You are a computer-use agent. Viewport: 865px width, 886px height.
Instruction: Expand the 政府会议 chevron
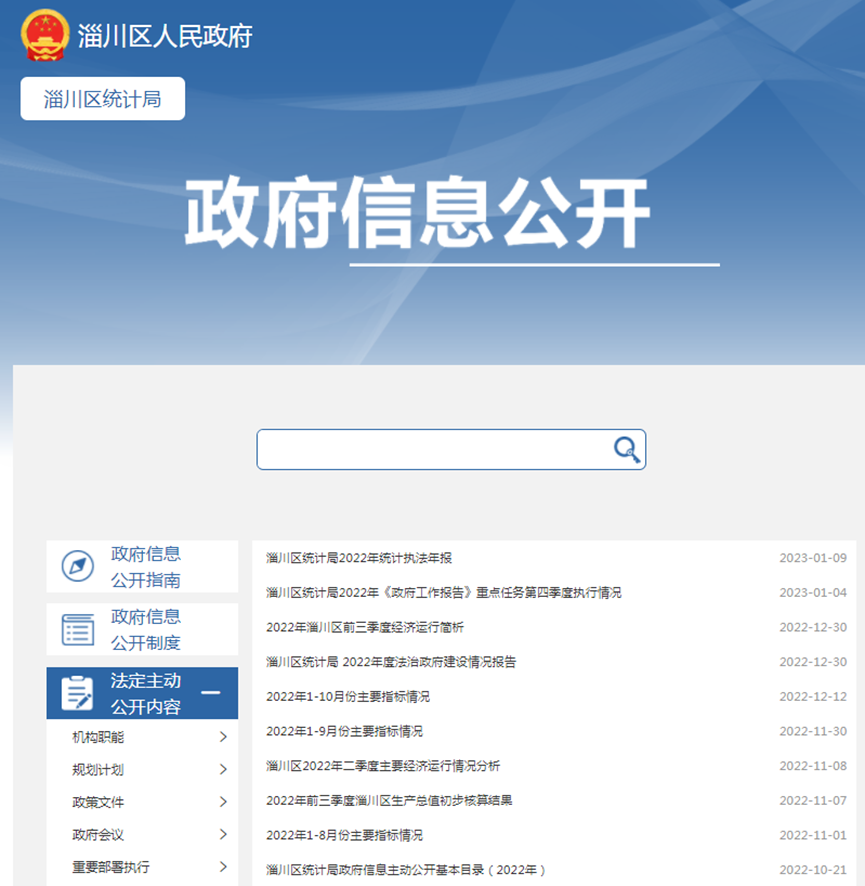223,835
